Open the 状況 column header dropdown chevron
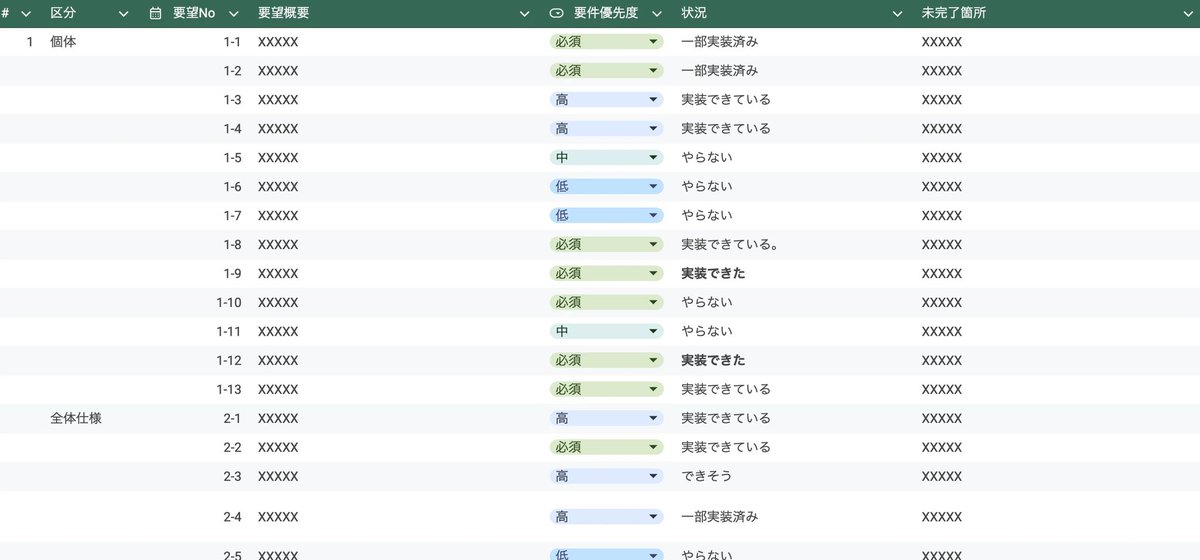 click(898, 14)
